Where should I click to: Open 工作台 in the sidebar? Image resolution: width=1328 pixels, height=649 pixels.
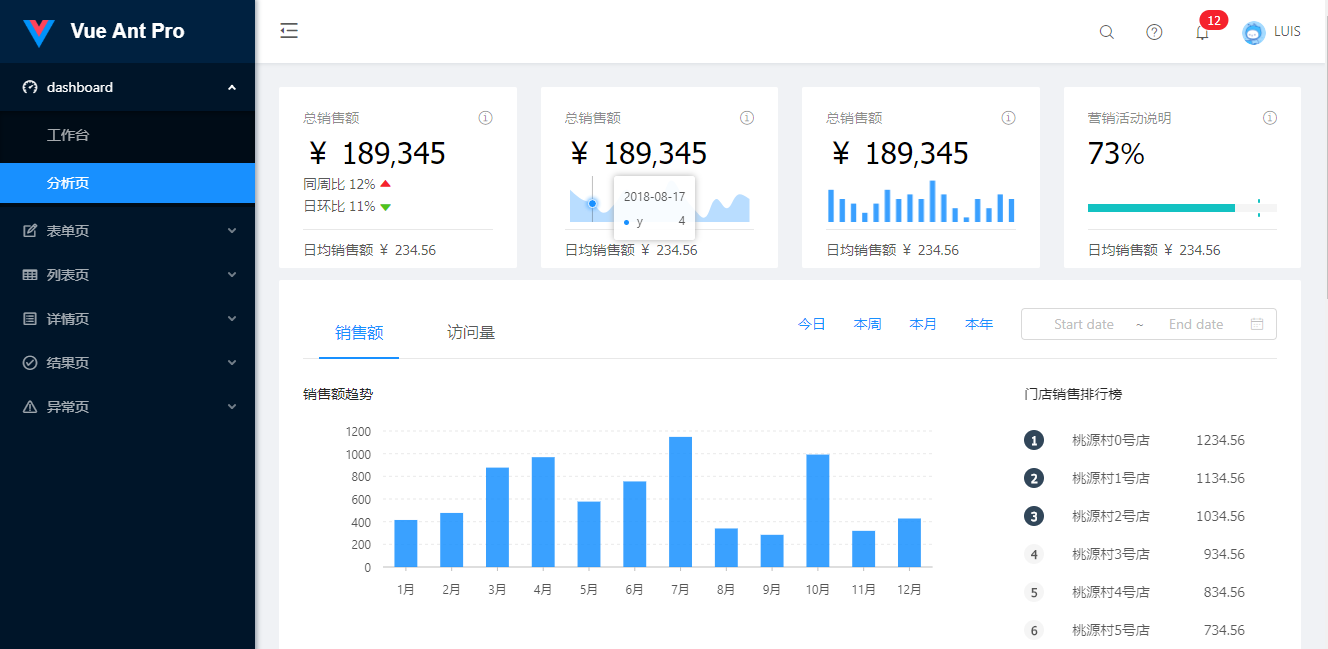[68, 135]
